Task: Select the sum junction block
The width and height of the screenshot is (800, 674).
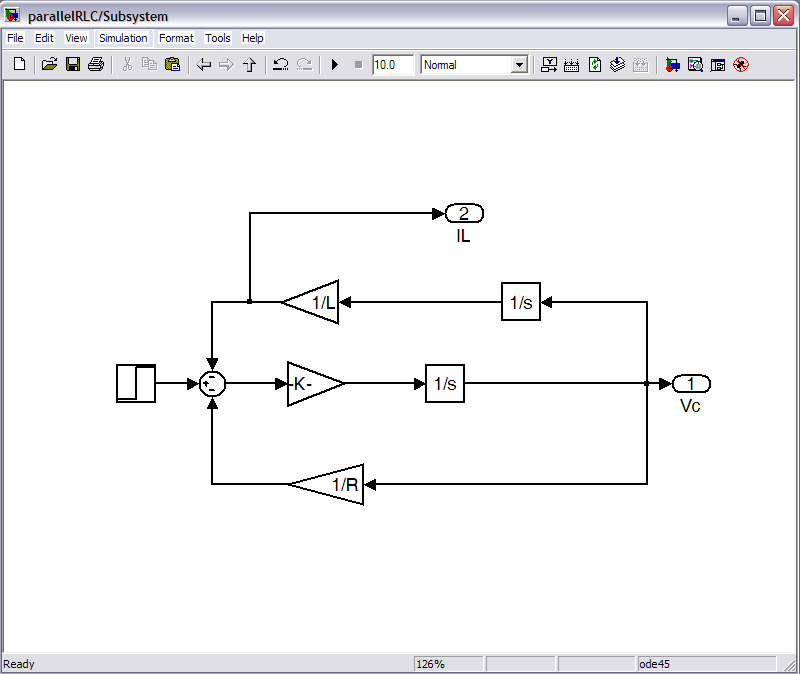Action: pyautogui.click(x=212, y=384)
